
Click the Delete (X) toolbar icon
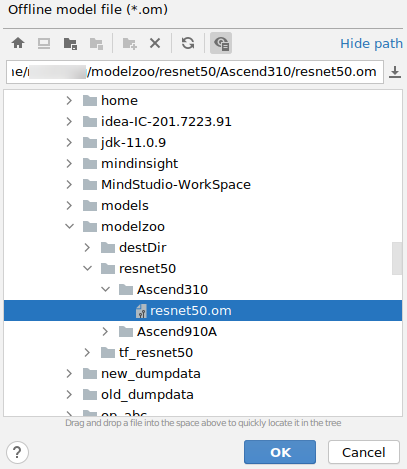click(x=155, y=43)
